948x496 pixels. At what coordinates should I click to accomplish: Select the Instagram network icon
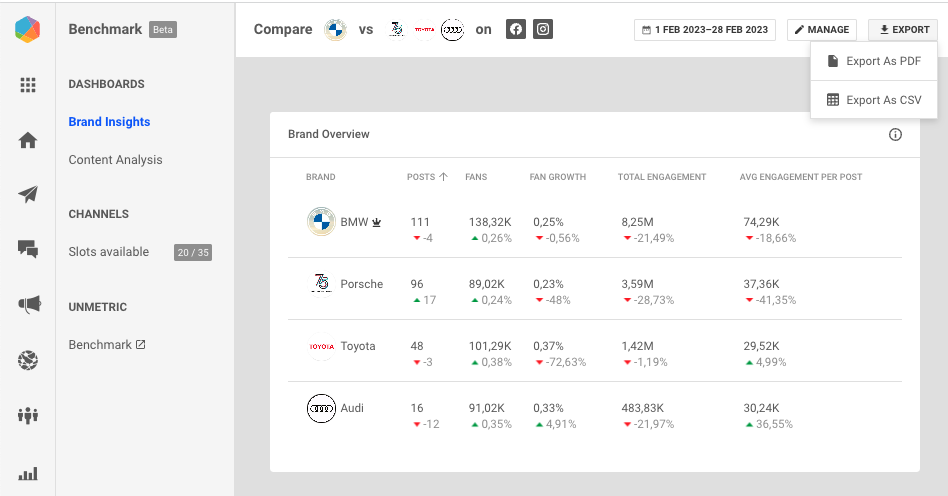point(543,29)
